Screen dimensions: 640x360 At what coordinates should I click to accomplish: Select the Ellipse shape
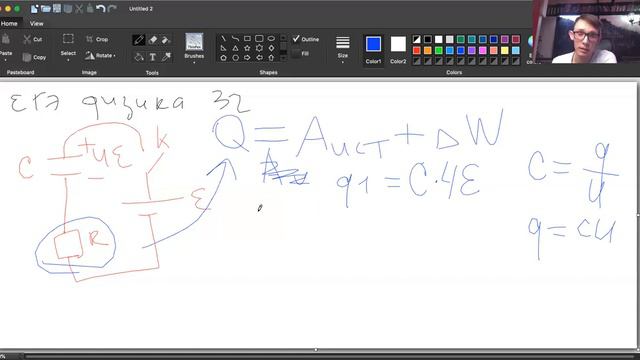pyautogui.click(x=271, y=38)
